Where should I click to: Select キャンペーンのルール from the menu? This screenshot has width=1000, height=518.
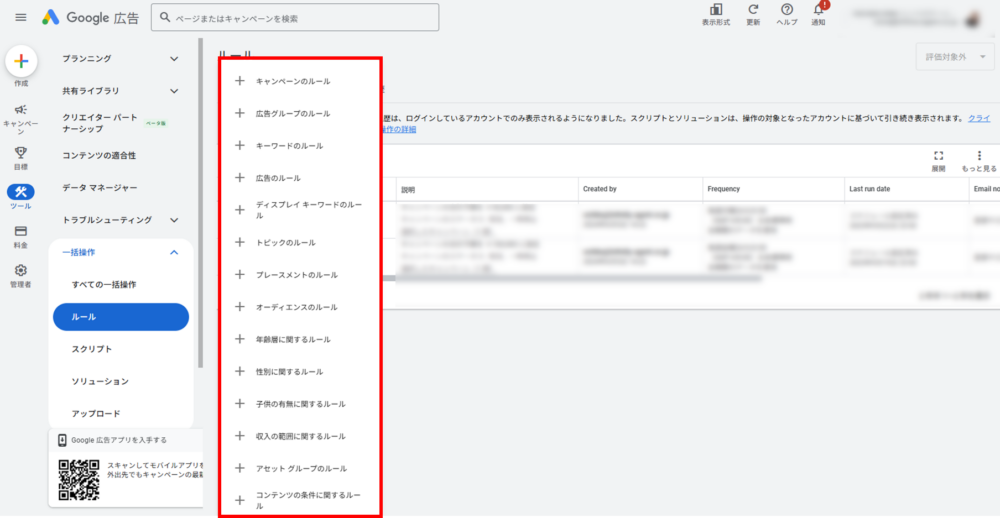pos(293,81)
